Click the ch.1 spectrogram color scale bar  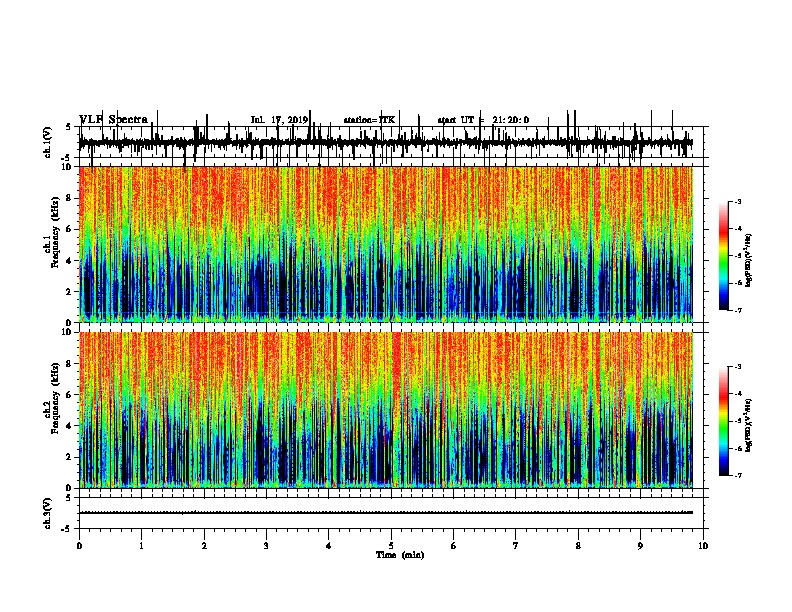[724, 256]
